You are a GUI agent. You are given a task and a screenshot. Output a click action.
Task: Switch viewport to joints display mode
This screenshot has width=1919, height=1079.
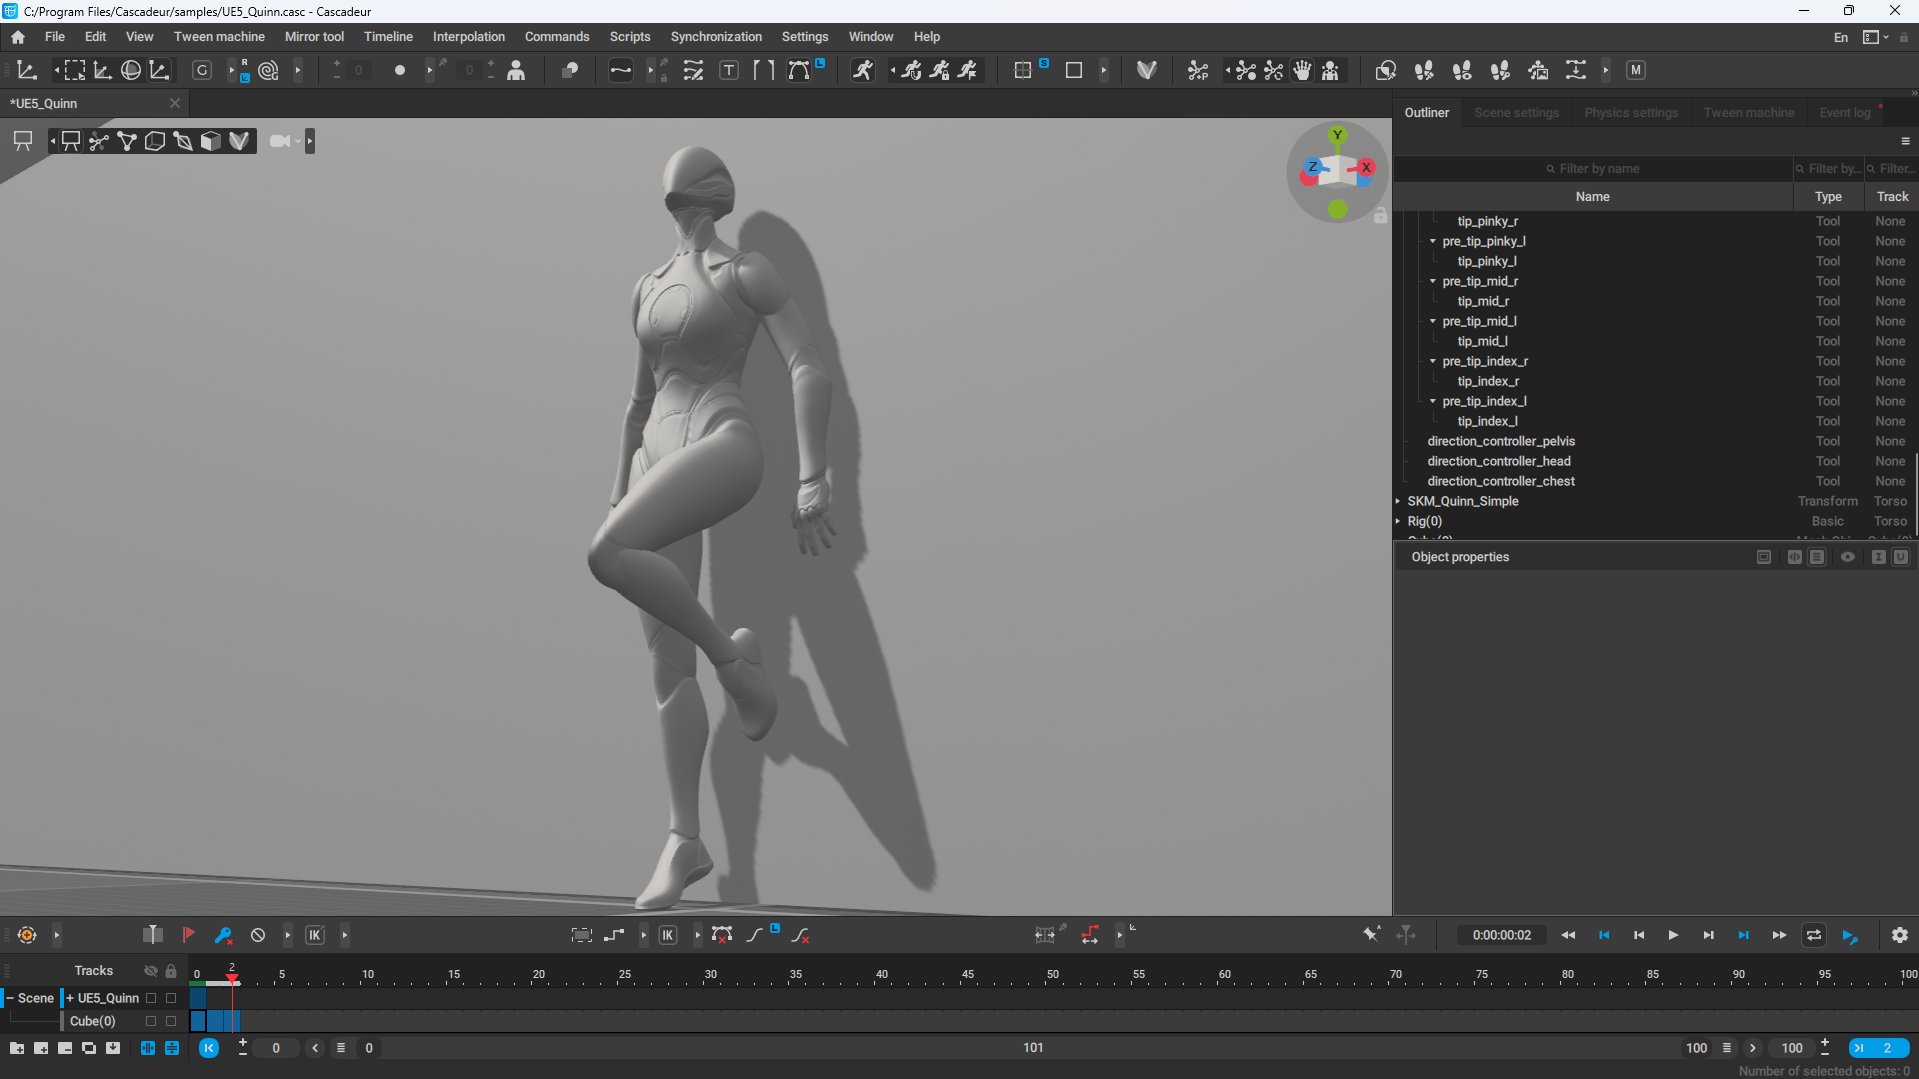pyautogui.click(x=98, y=141)
